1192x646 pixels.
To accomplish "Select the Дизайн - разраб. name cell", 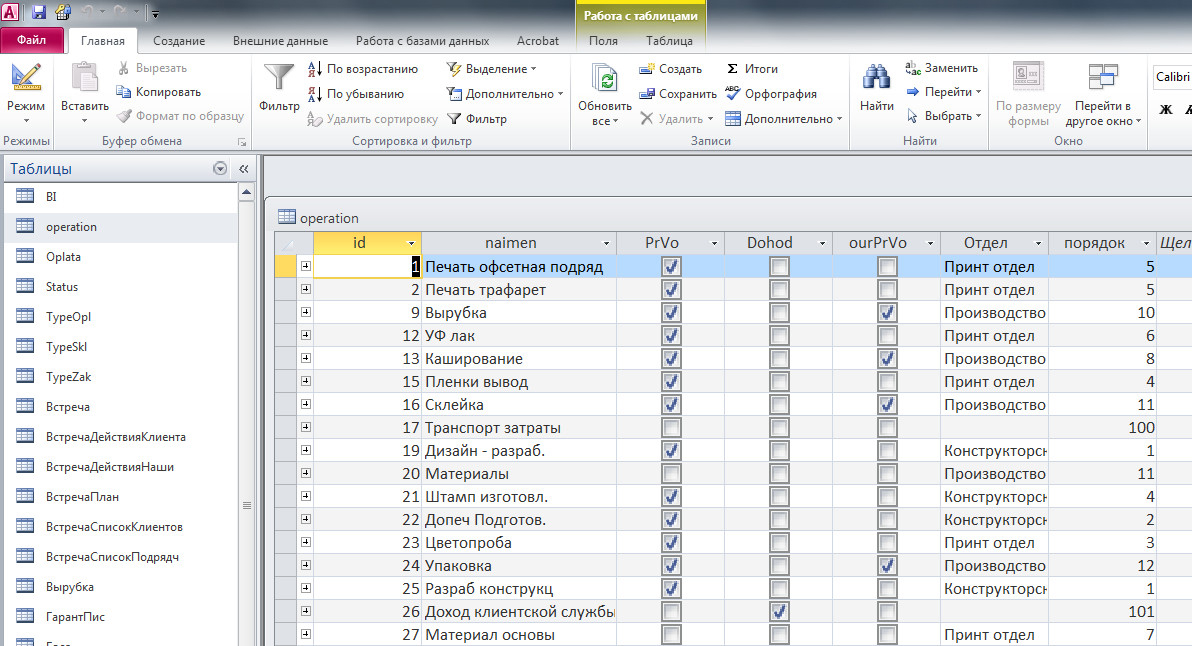I will click(x=518, y=451).
